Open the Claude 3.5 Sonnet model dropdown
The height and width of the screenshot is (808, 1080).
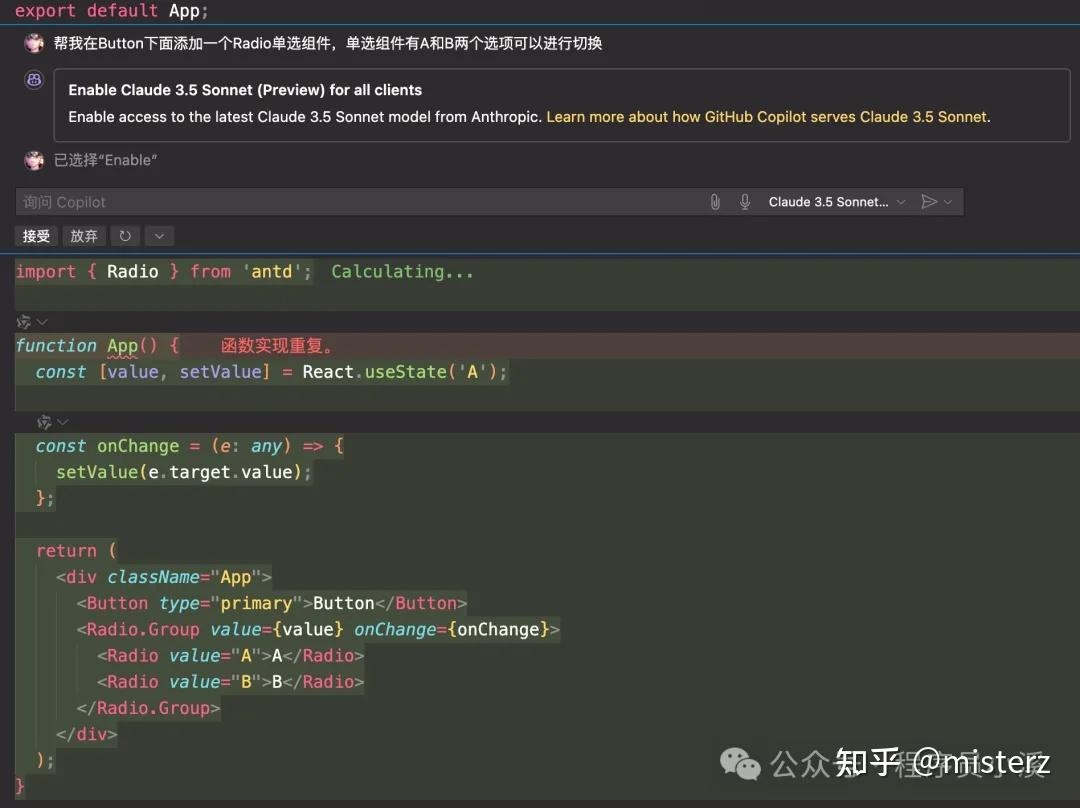click(836, 201)
